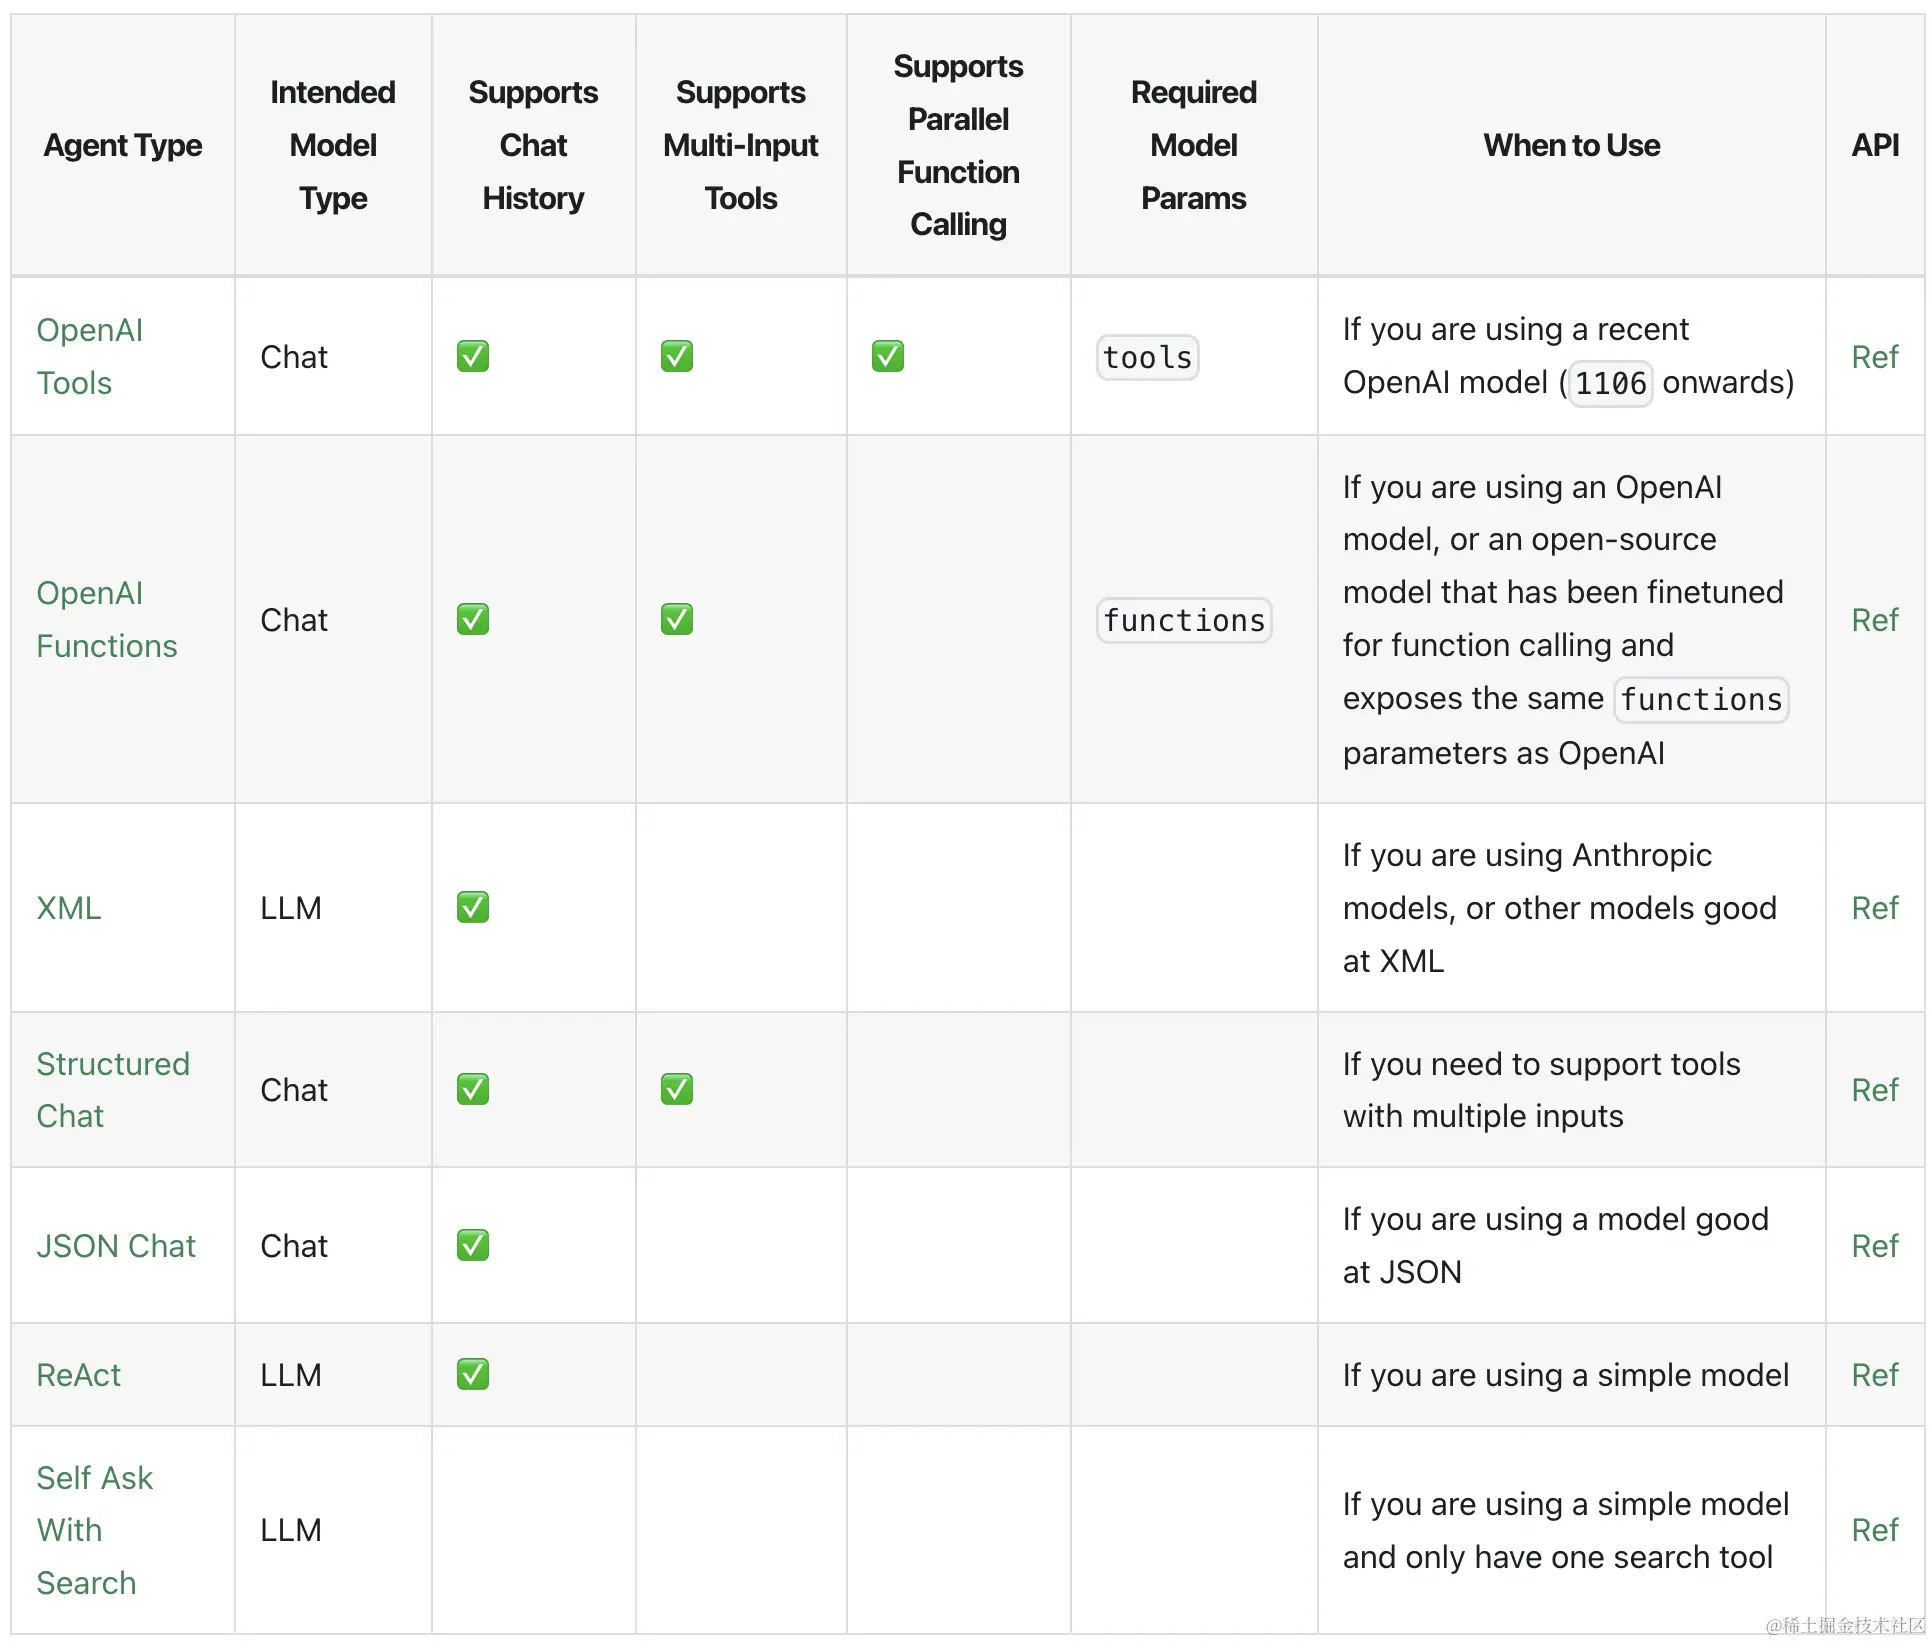Image resolution: width=1932 pixels, height=1642 pixels.
Task: Open the OpenAI Tools agent link
Action: click(89, 356)
